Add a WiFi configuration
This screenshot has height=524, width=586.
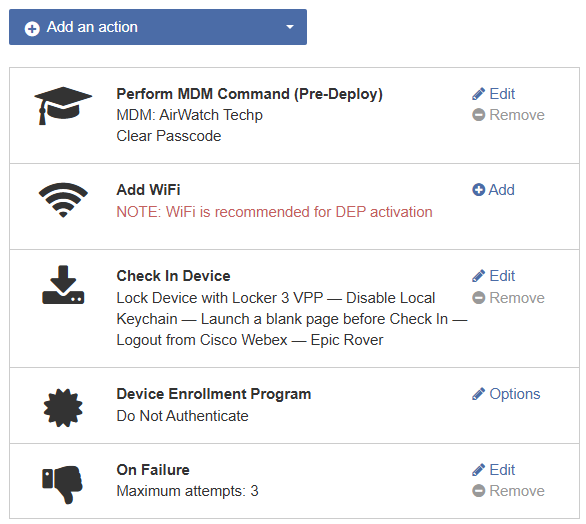[494, 190]
